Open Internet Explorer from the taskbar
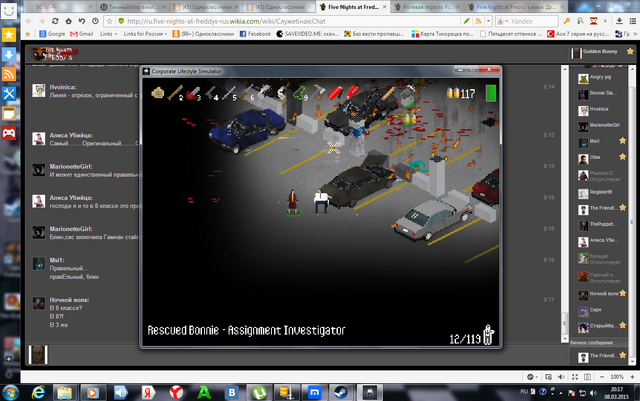 pyautogui.click(x=38, y=393)
